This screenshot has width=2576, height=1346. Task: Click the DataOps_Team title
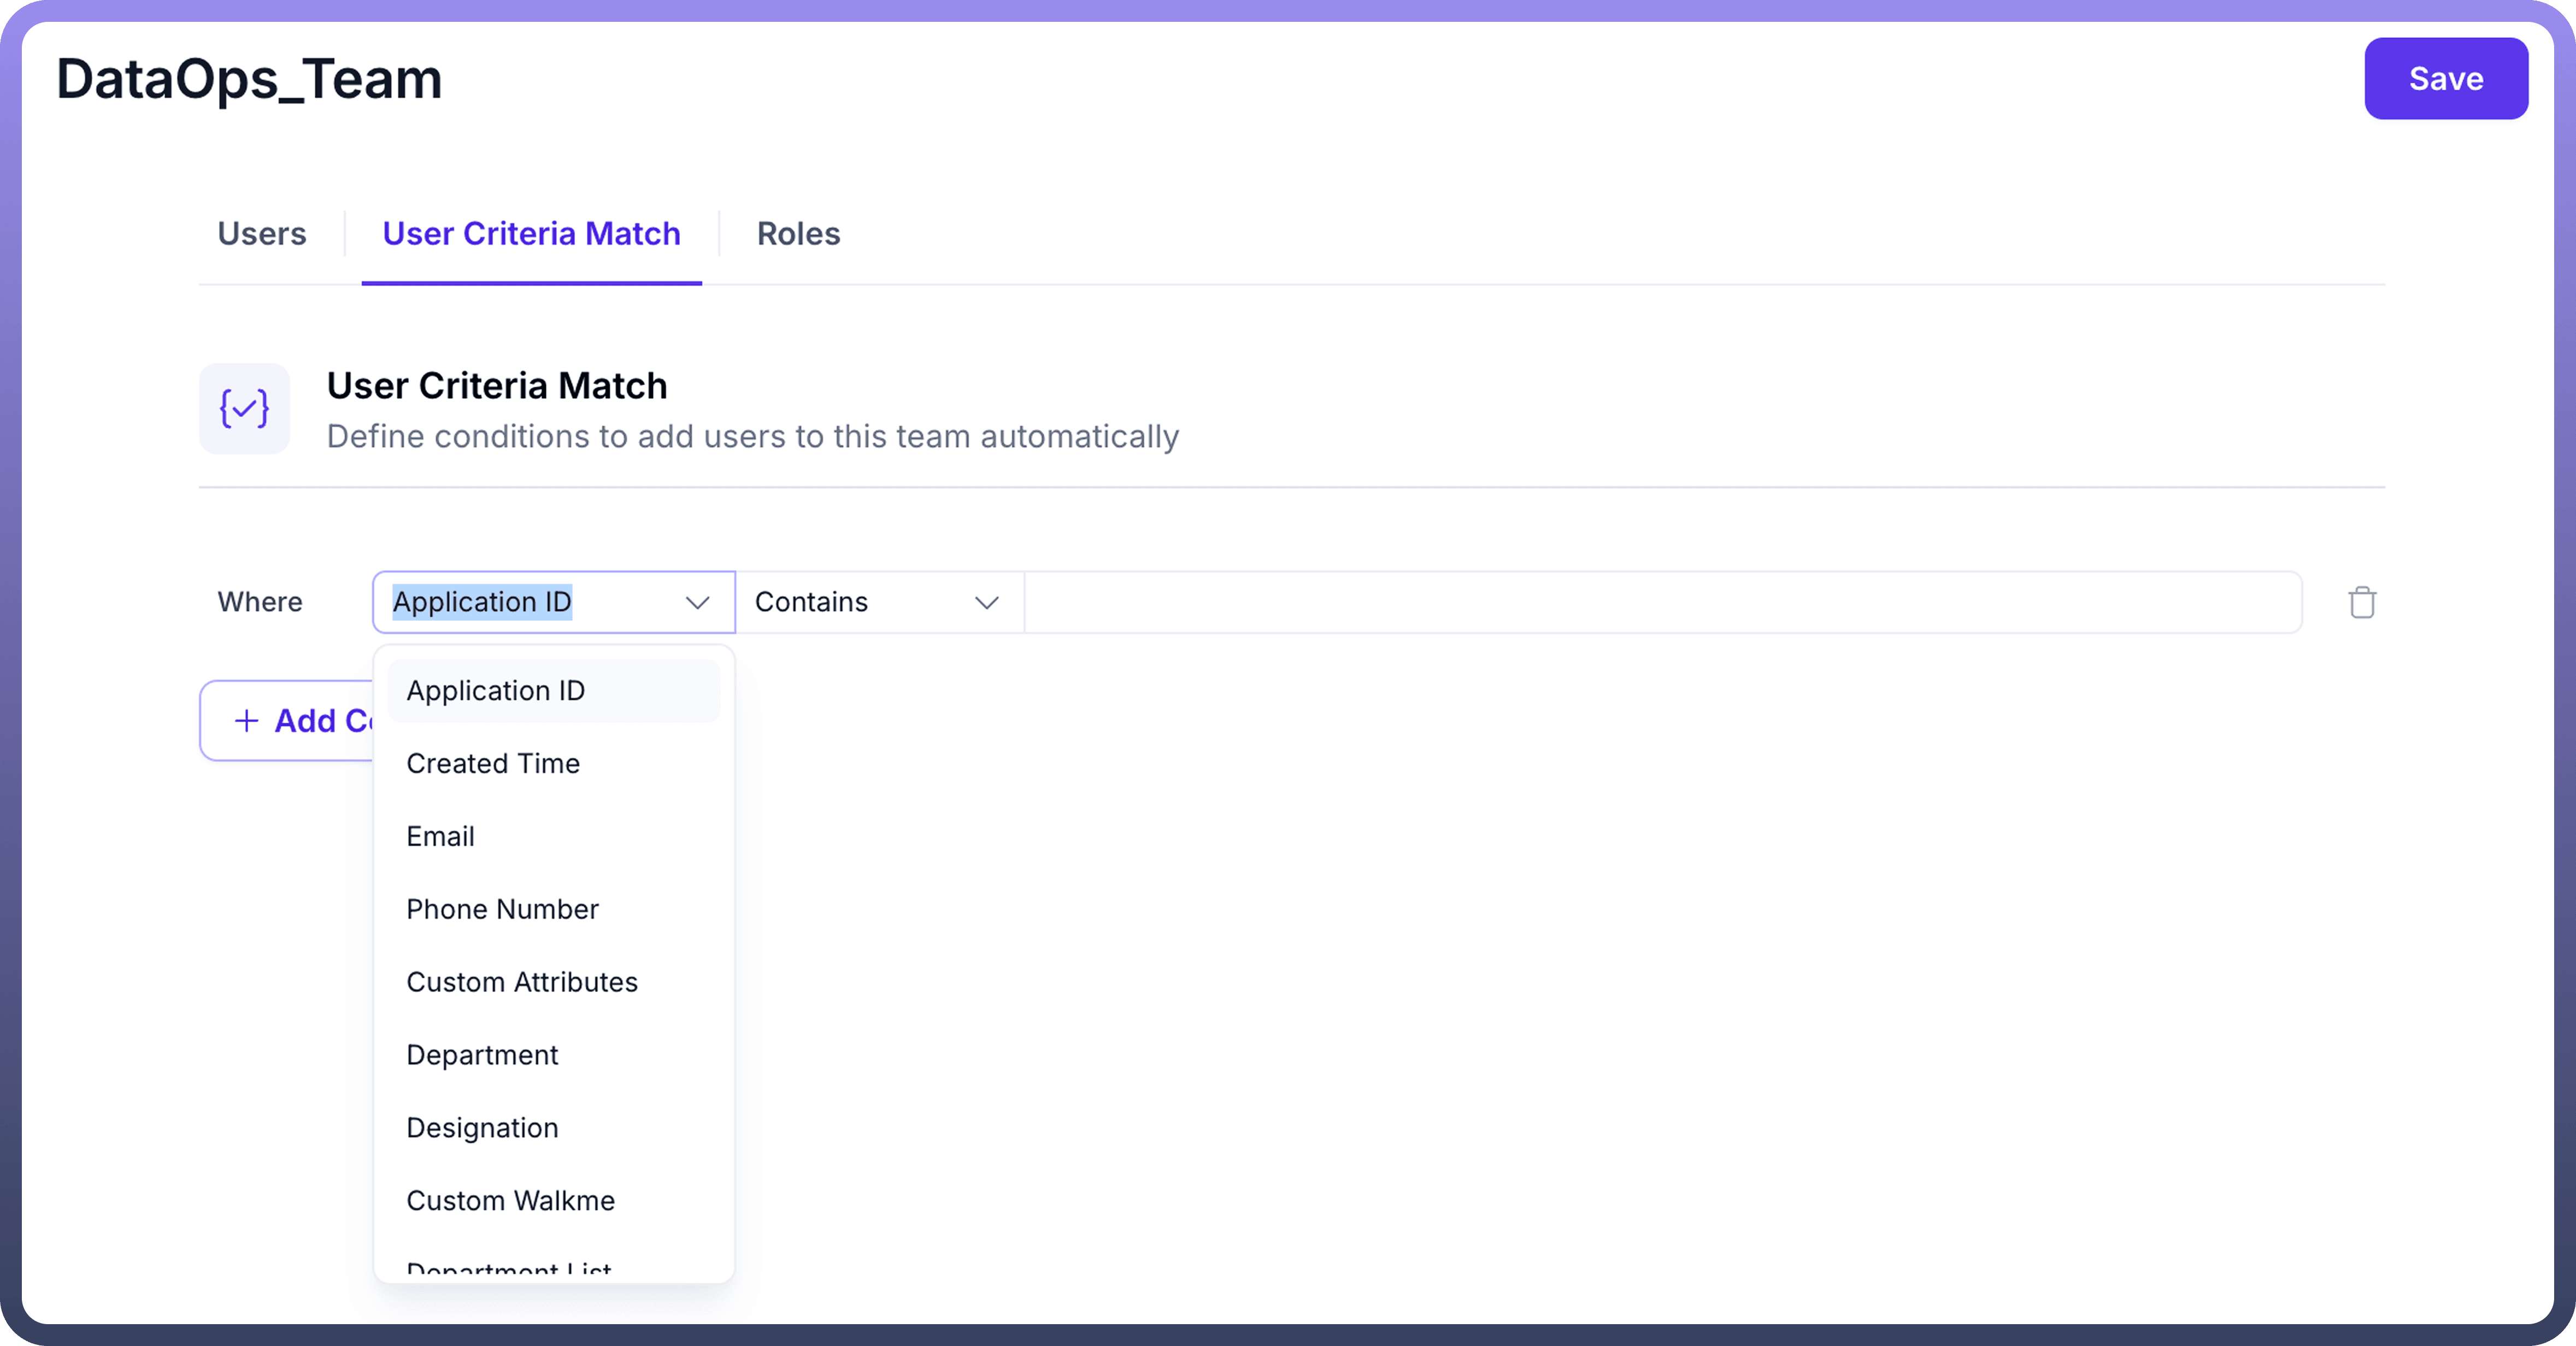[x=249, y=79]
